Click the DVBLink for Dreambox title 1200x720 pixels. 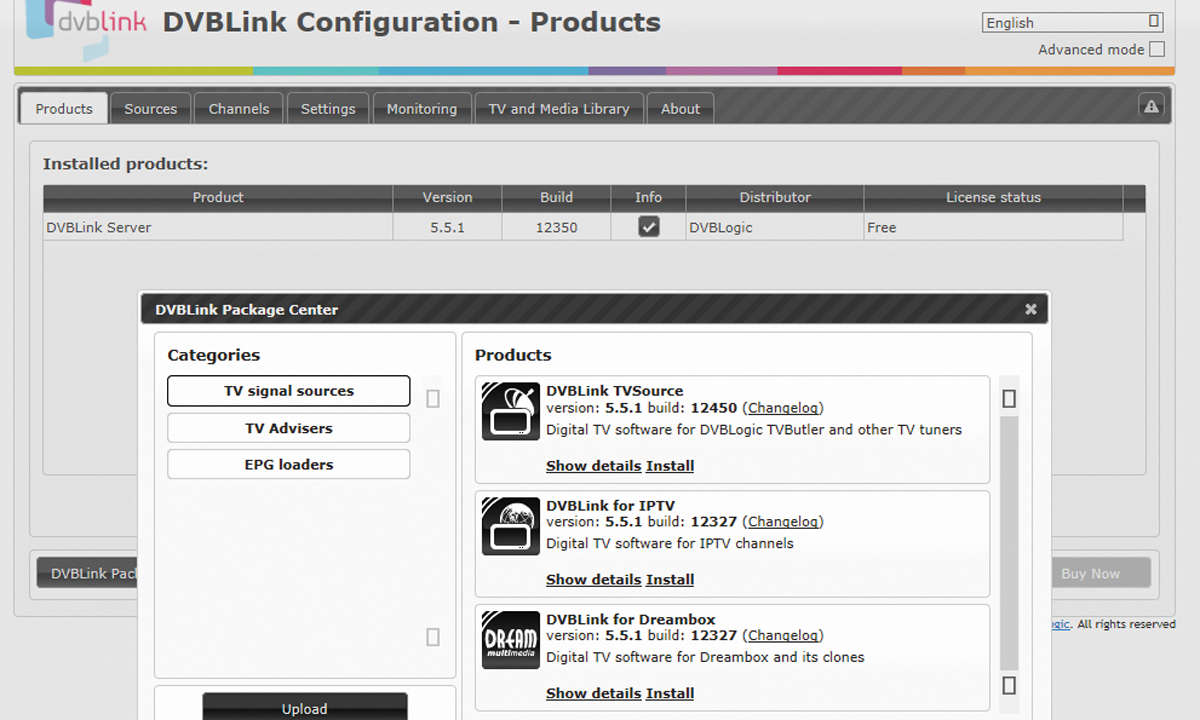click(631, 619)
